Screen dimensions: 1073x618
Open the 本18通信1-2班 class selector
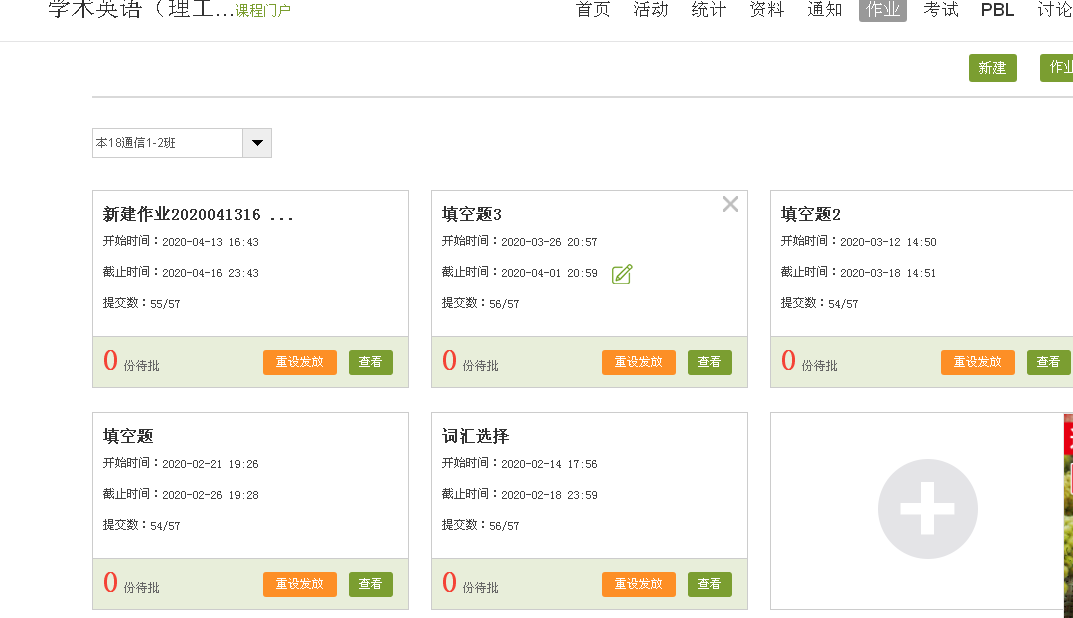[168, 143]
